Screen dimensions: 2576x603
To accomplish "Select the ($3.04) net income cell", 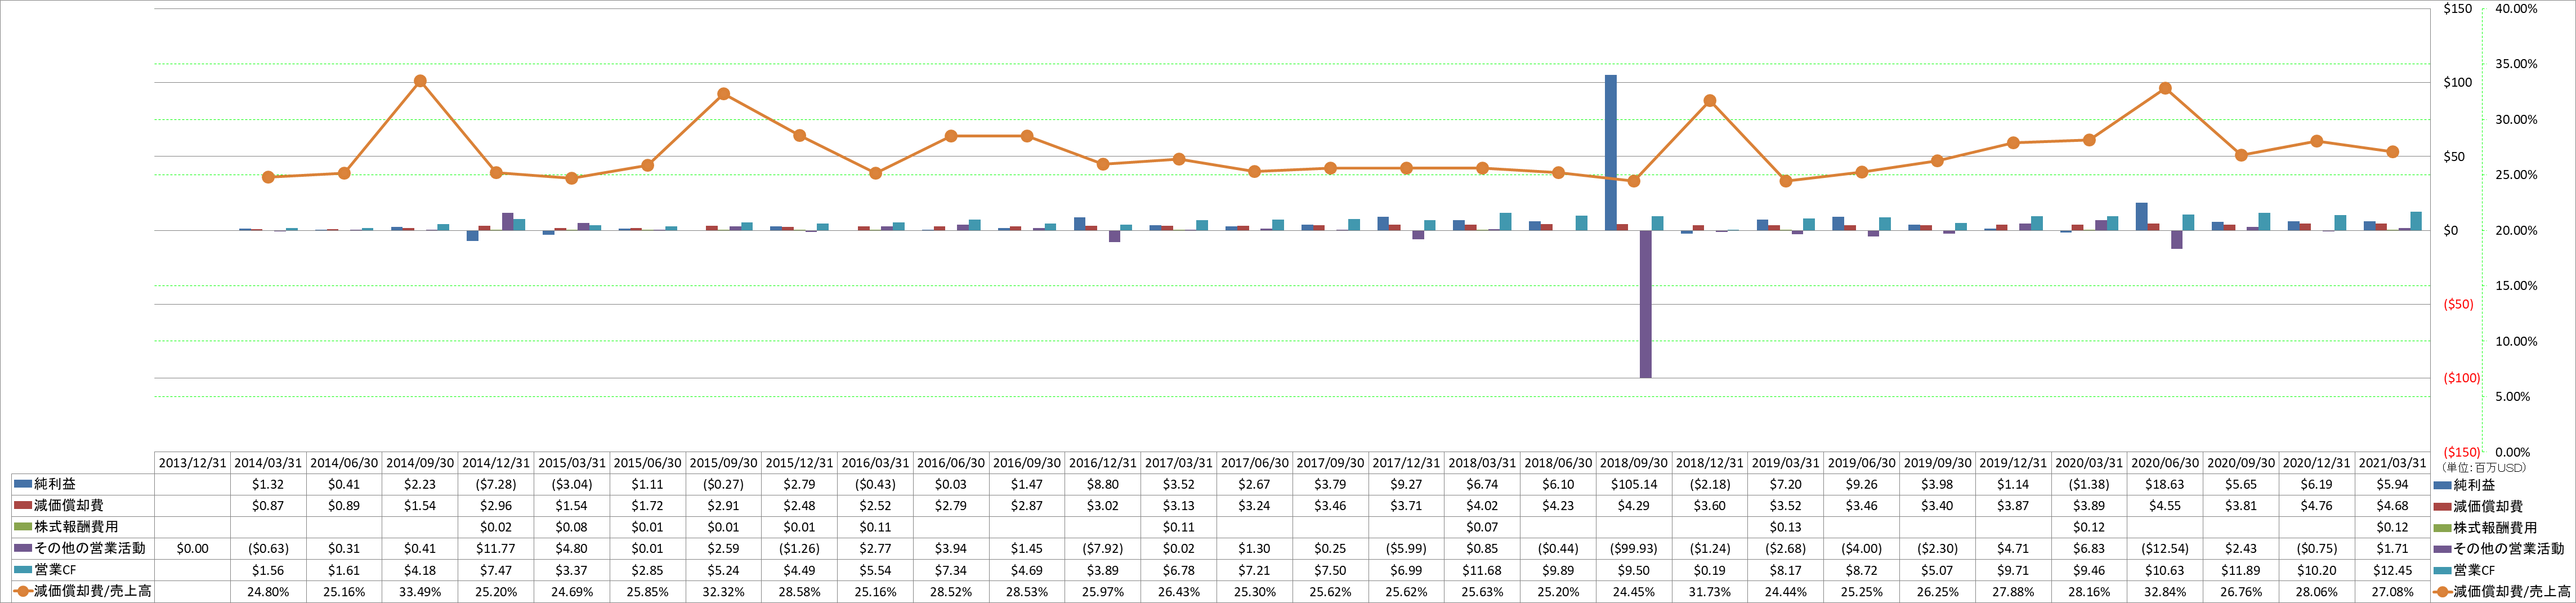I will (572, 484).
